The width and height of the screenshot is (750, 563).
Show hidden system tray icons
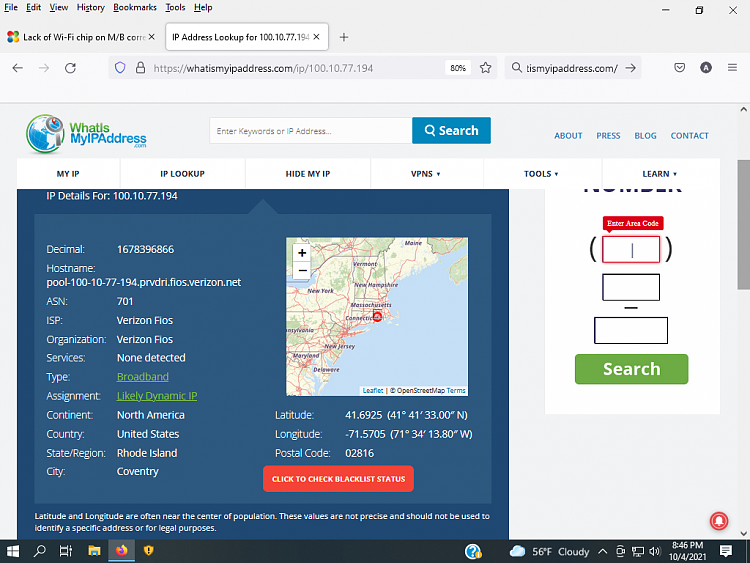603,552
